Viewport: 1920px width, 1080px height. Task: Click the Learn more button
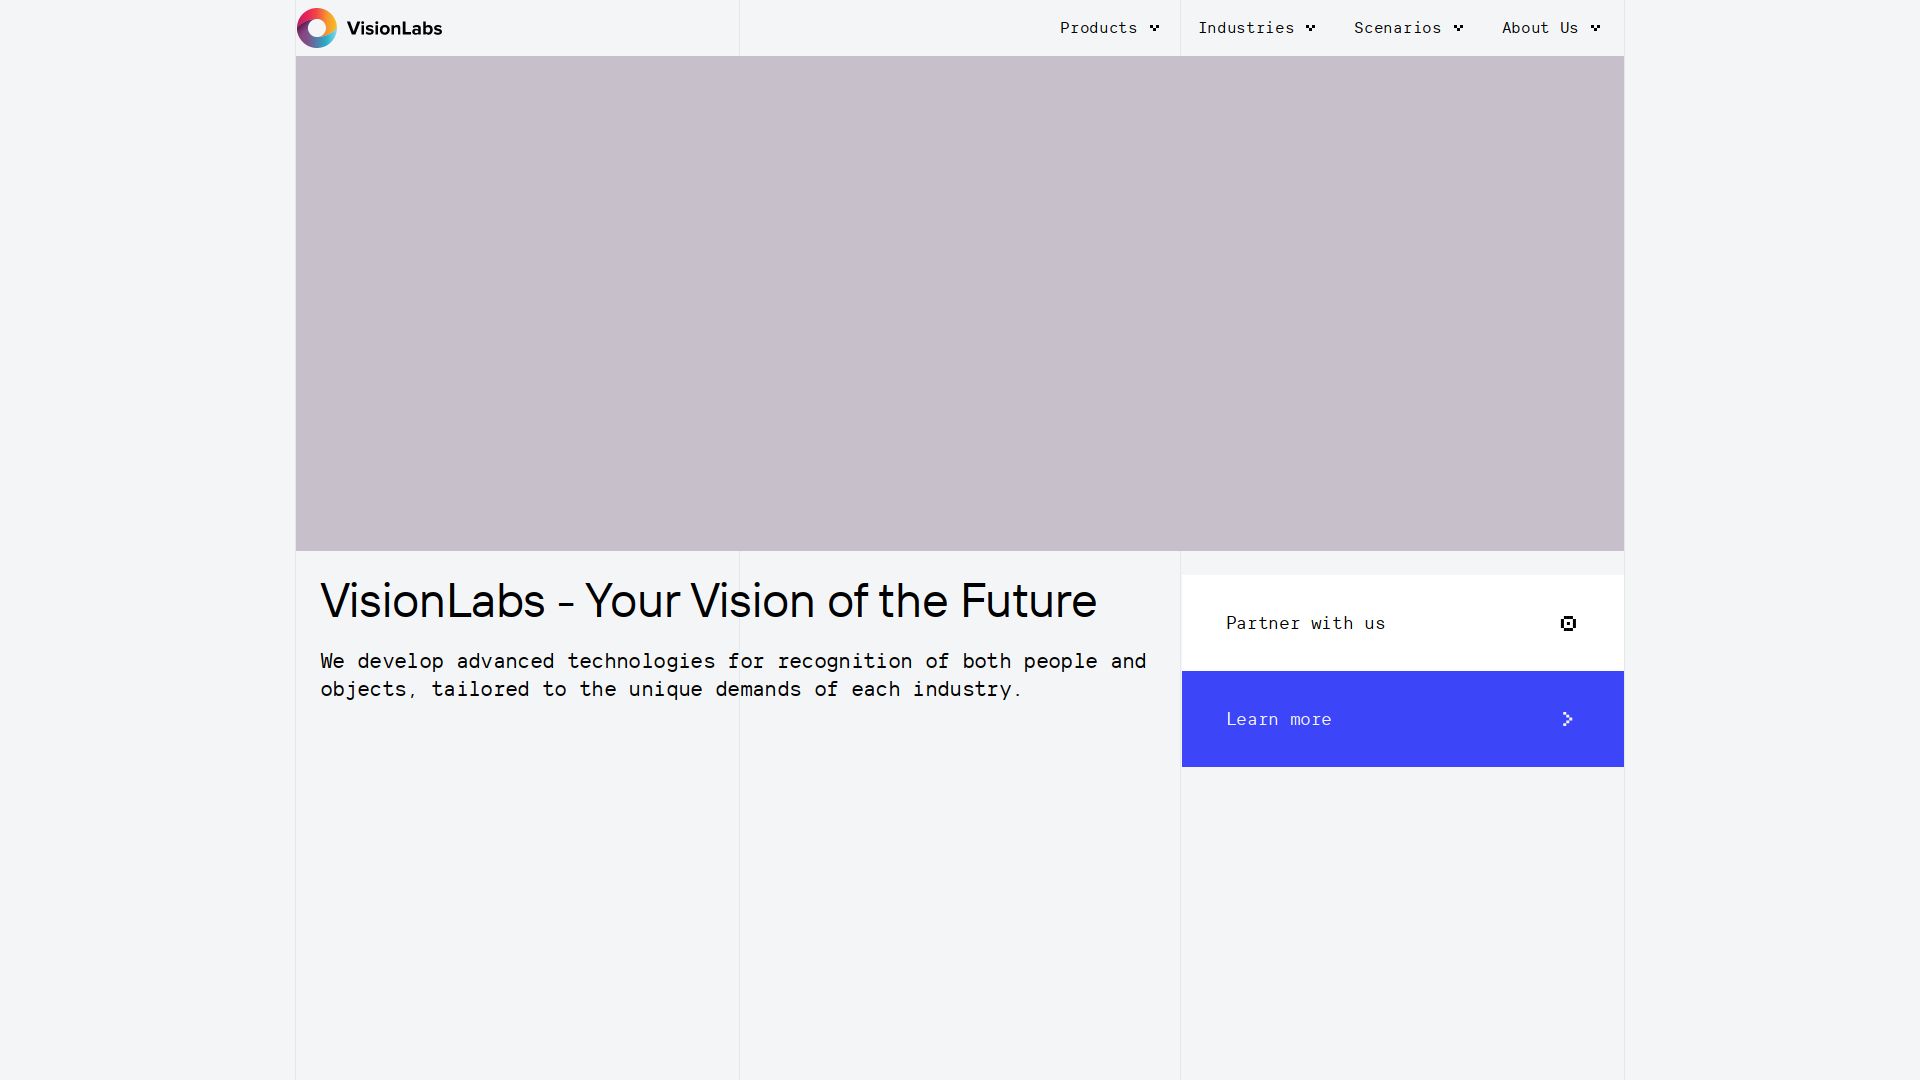point(1402,719)
